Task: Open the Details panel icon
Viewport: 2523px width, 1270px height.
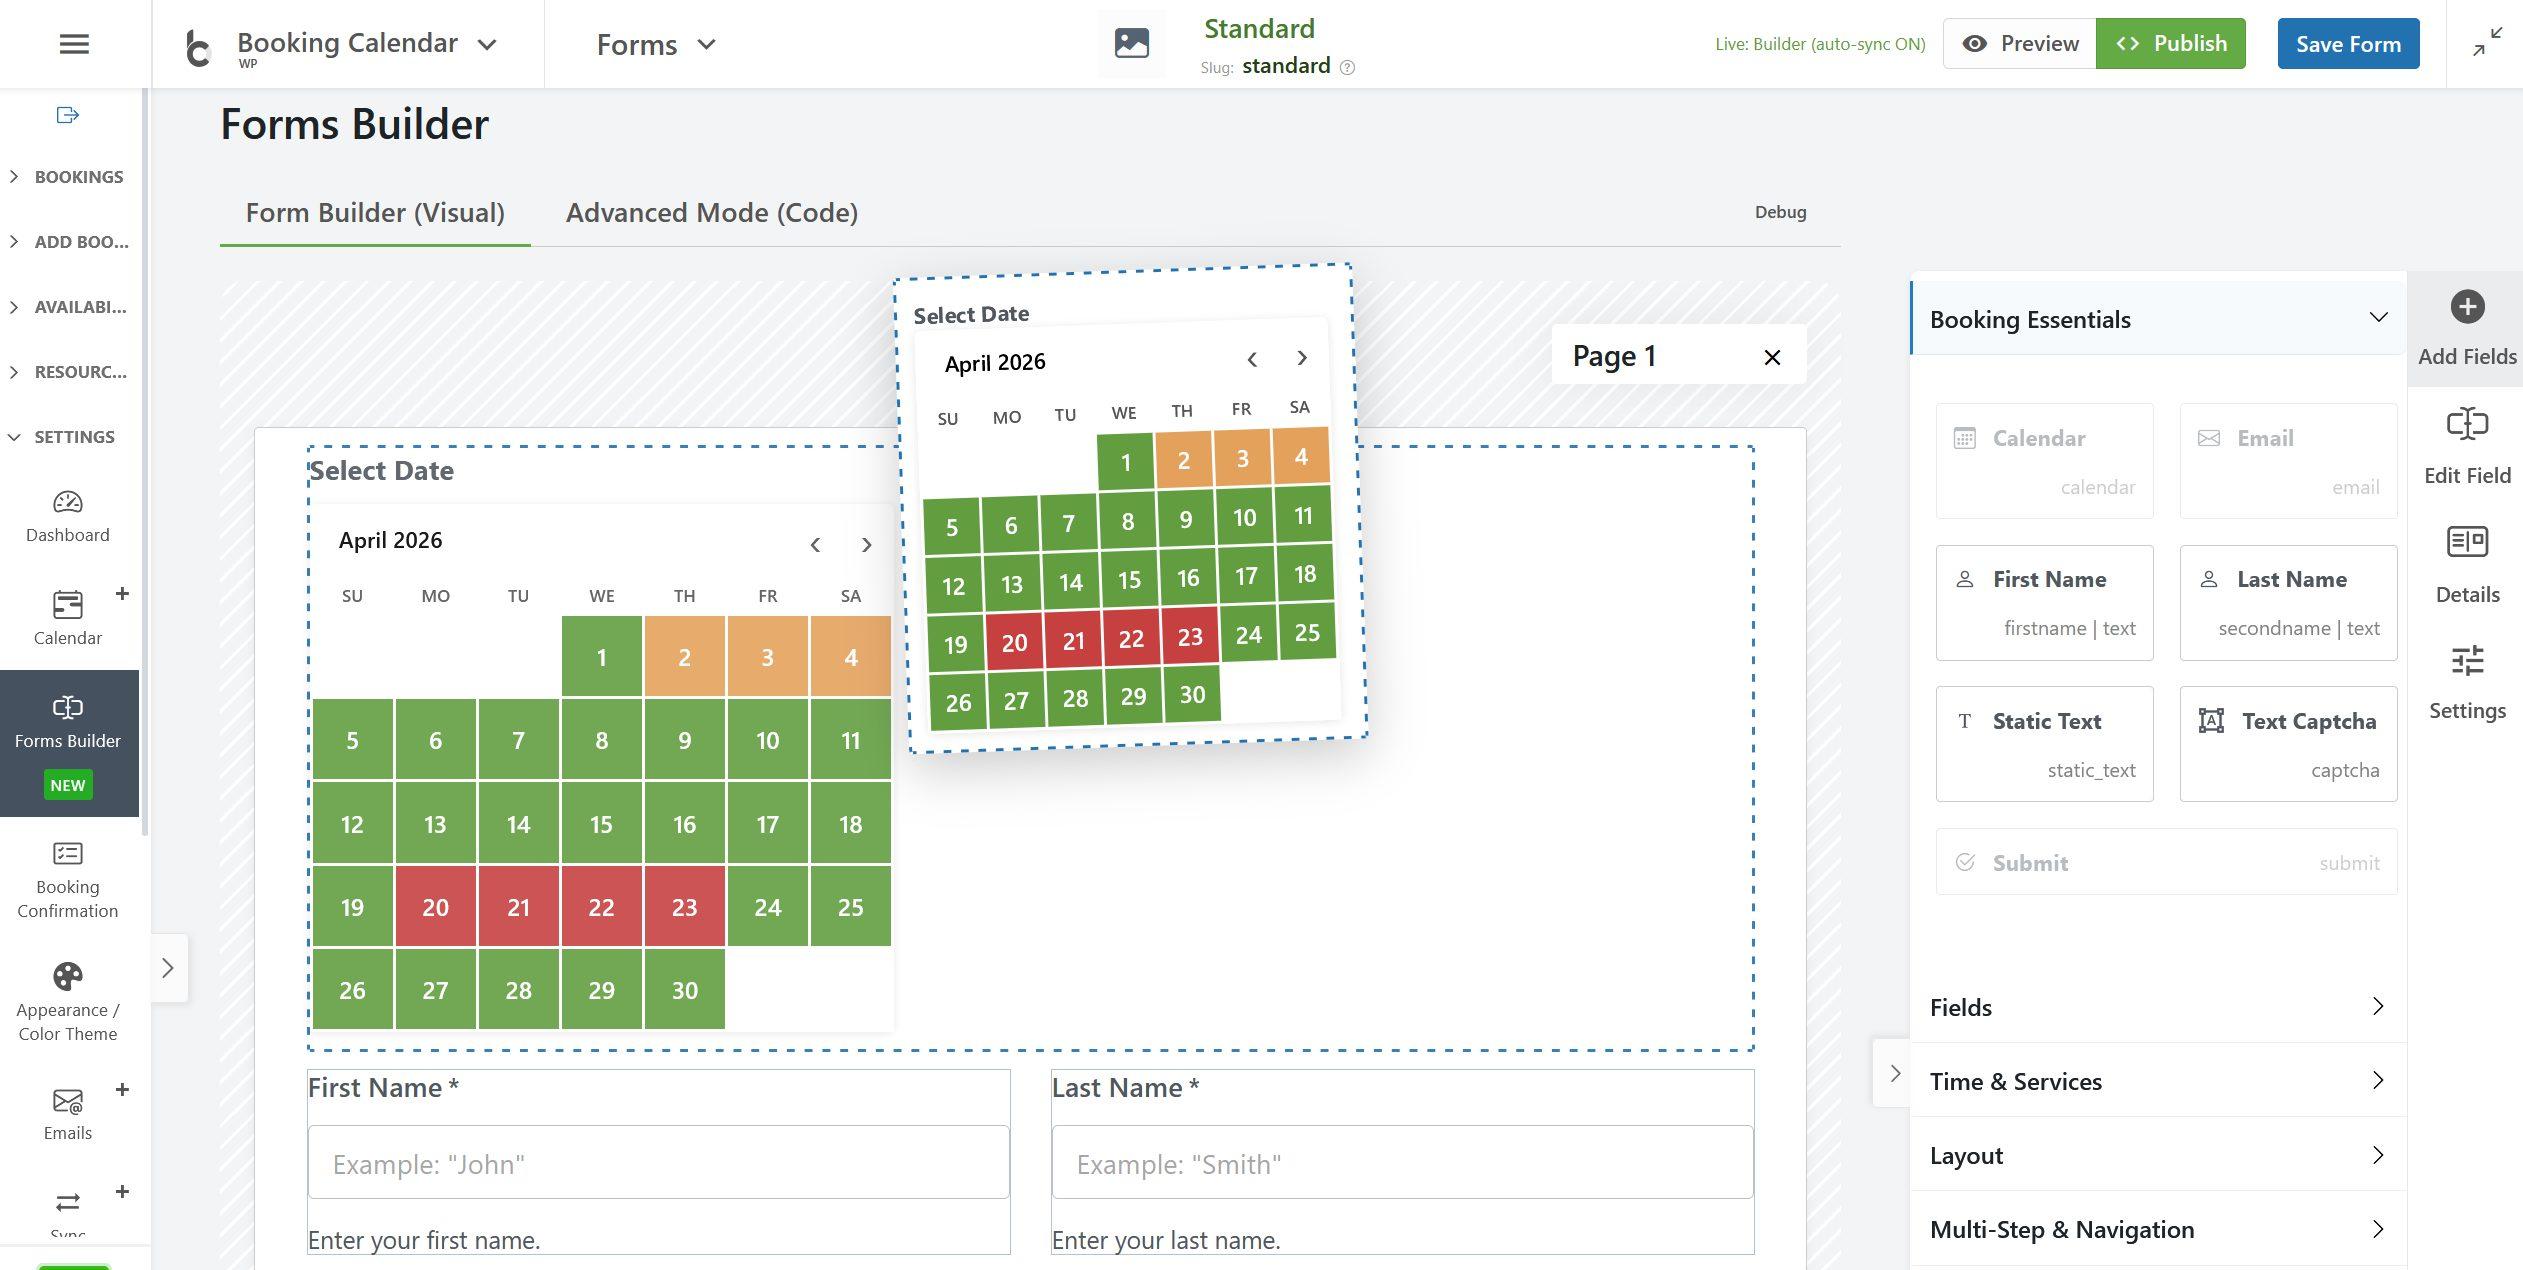Action: click(2466, 543)
